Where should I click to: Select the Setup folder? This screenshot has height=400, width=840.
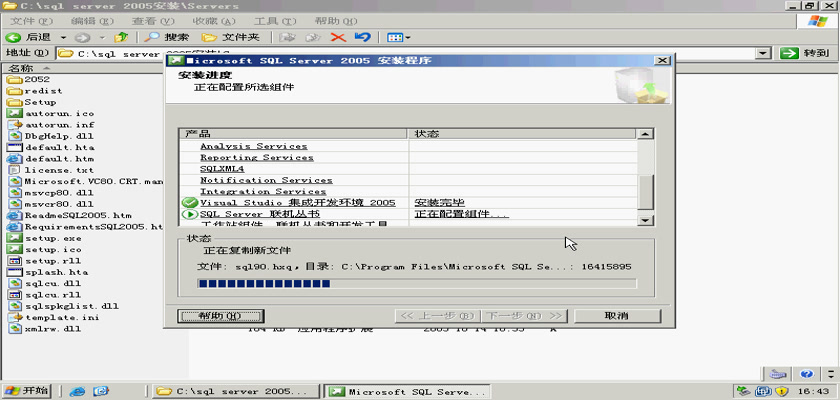coord(32,102)
